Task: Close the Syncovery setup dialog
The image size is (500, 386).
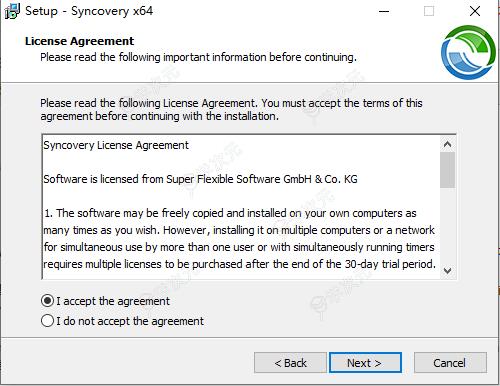Action: coord(475,11)
